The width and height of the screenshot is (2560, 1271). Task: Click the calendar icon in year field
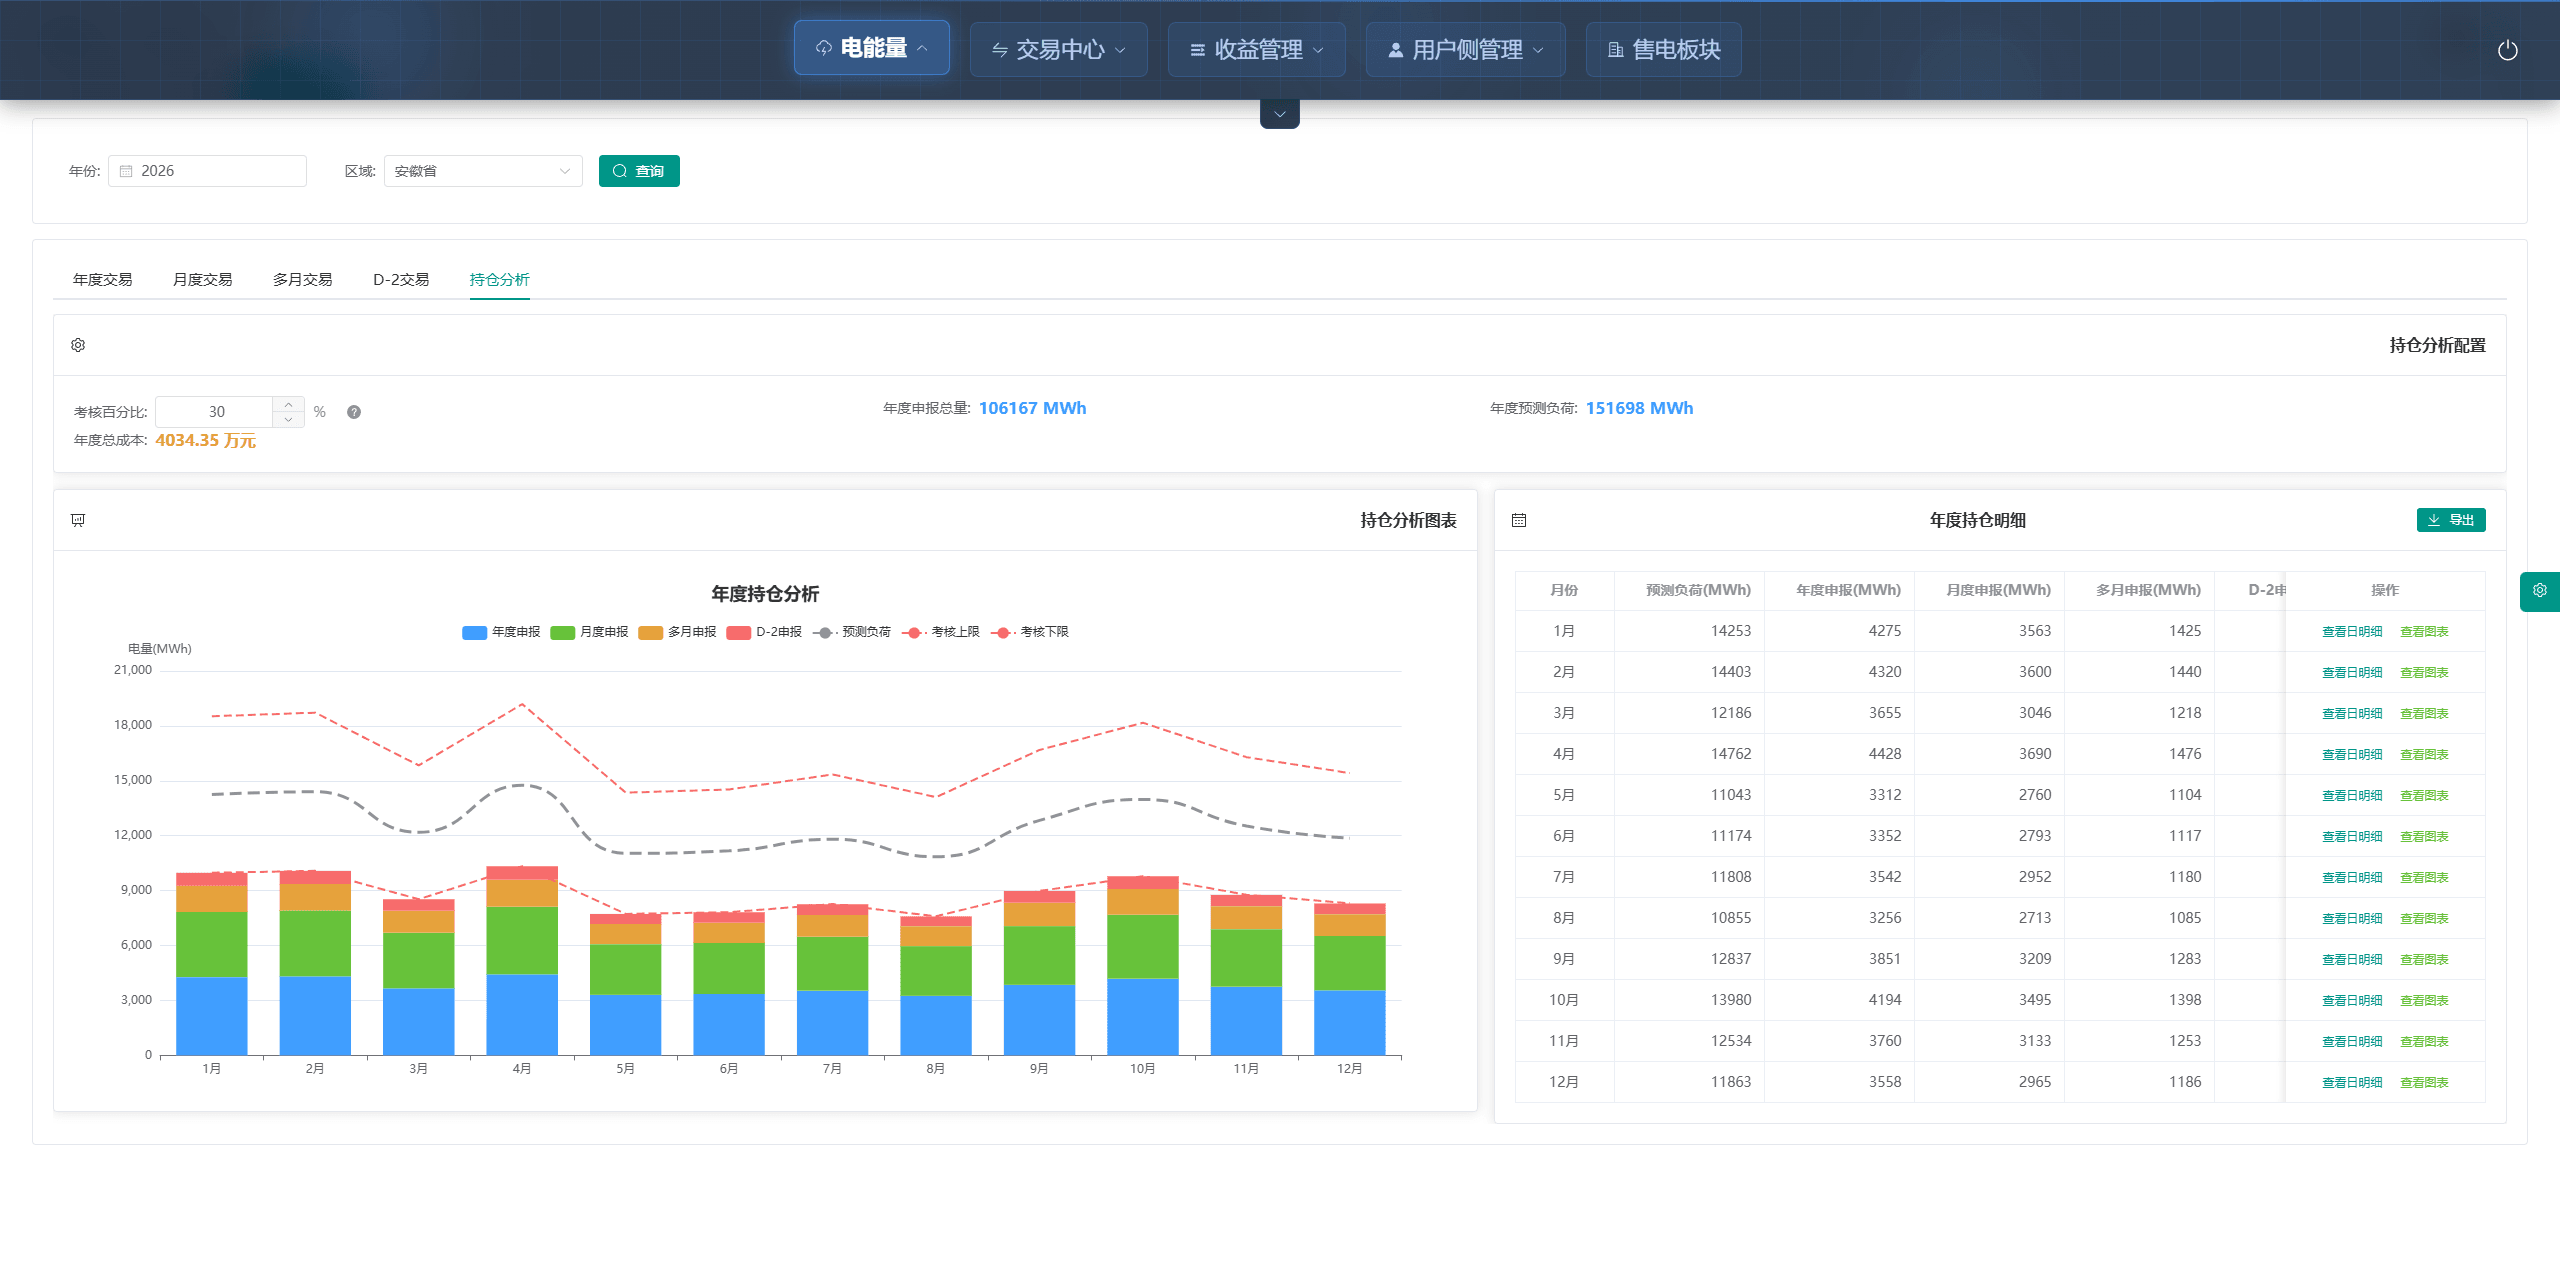[x=126, y=171]
